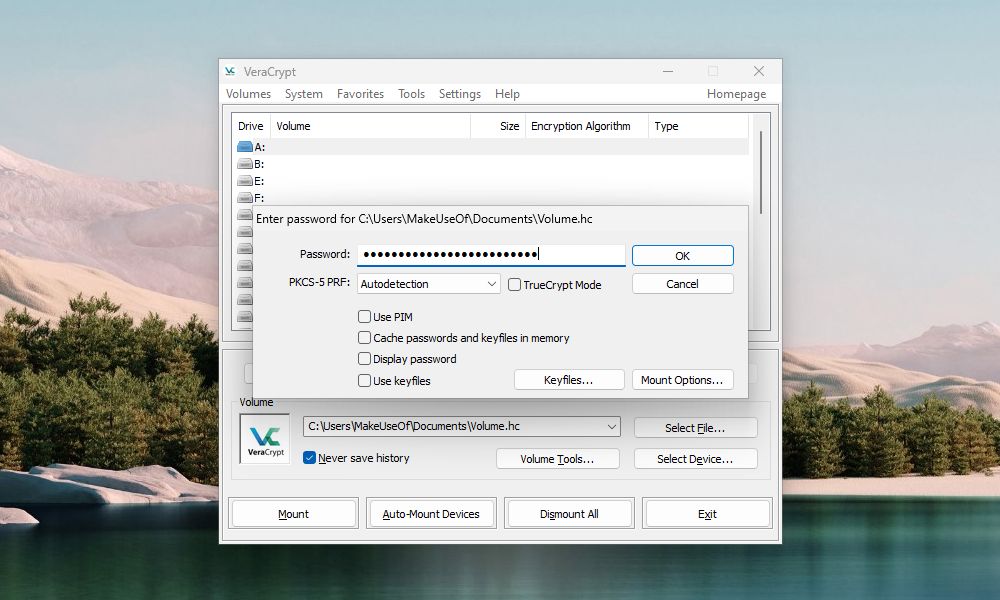This screenshot has height=600, width=1000.
Task: Expand the volume path combo box
Action: 612,426
